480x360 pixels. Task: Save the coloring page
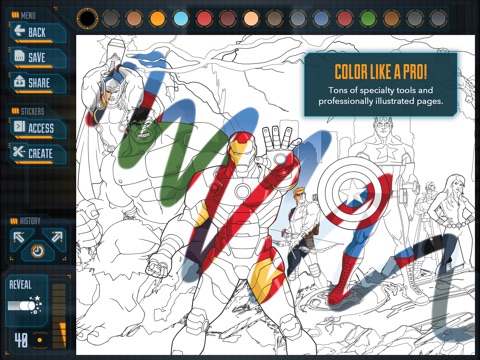point(37,58)
